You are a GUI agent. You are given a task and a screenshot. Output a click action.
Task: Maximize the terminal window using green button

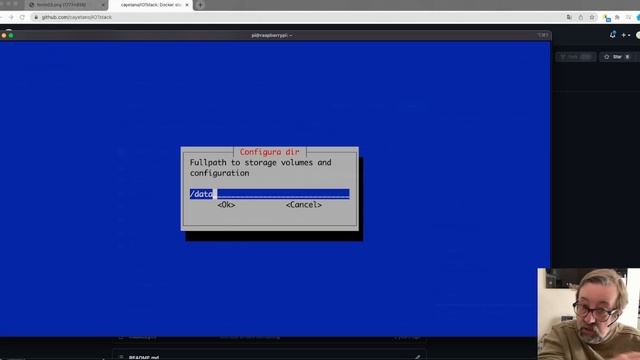pos(11,36)
